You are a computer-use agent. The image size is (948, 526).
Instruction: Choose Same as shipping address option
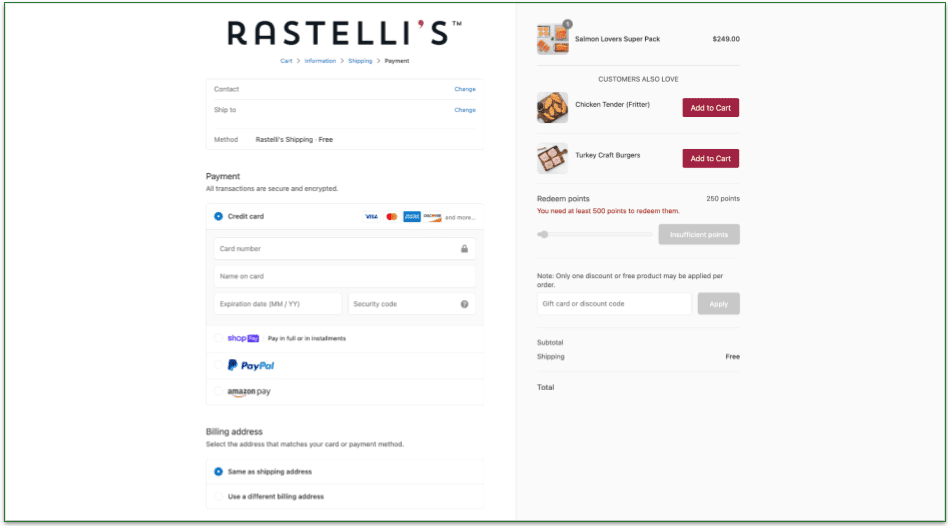218,472
